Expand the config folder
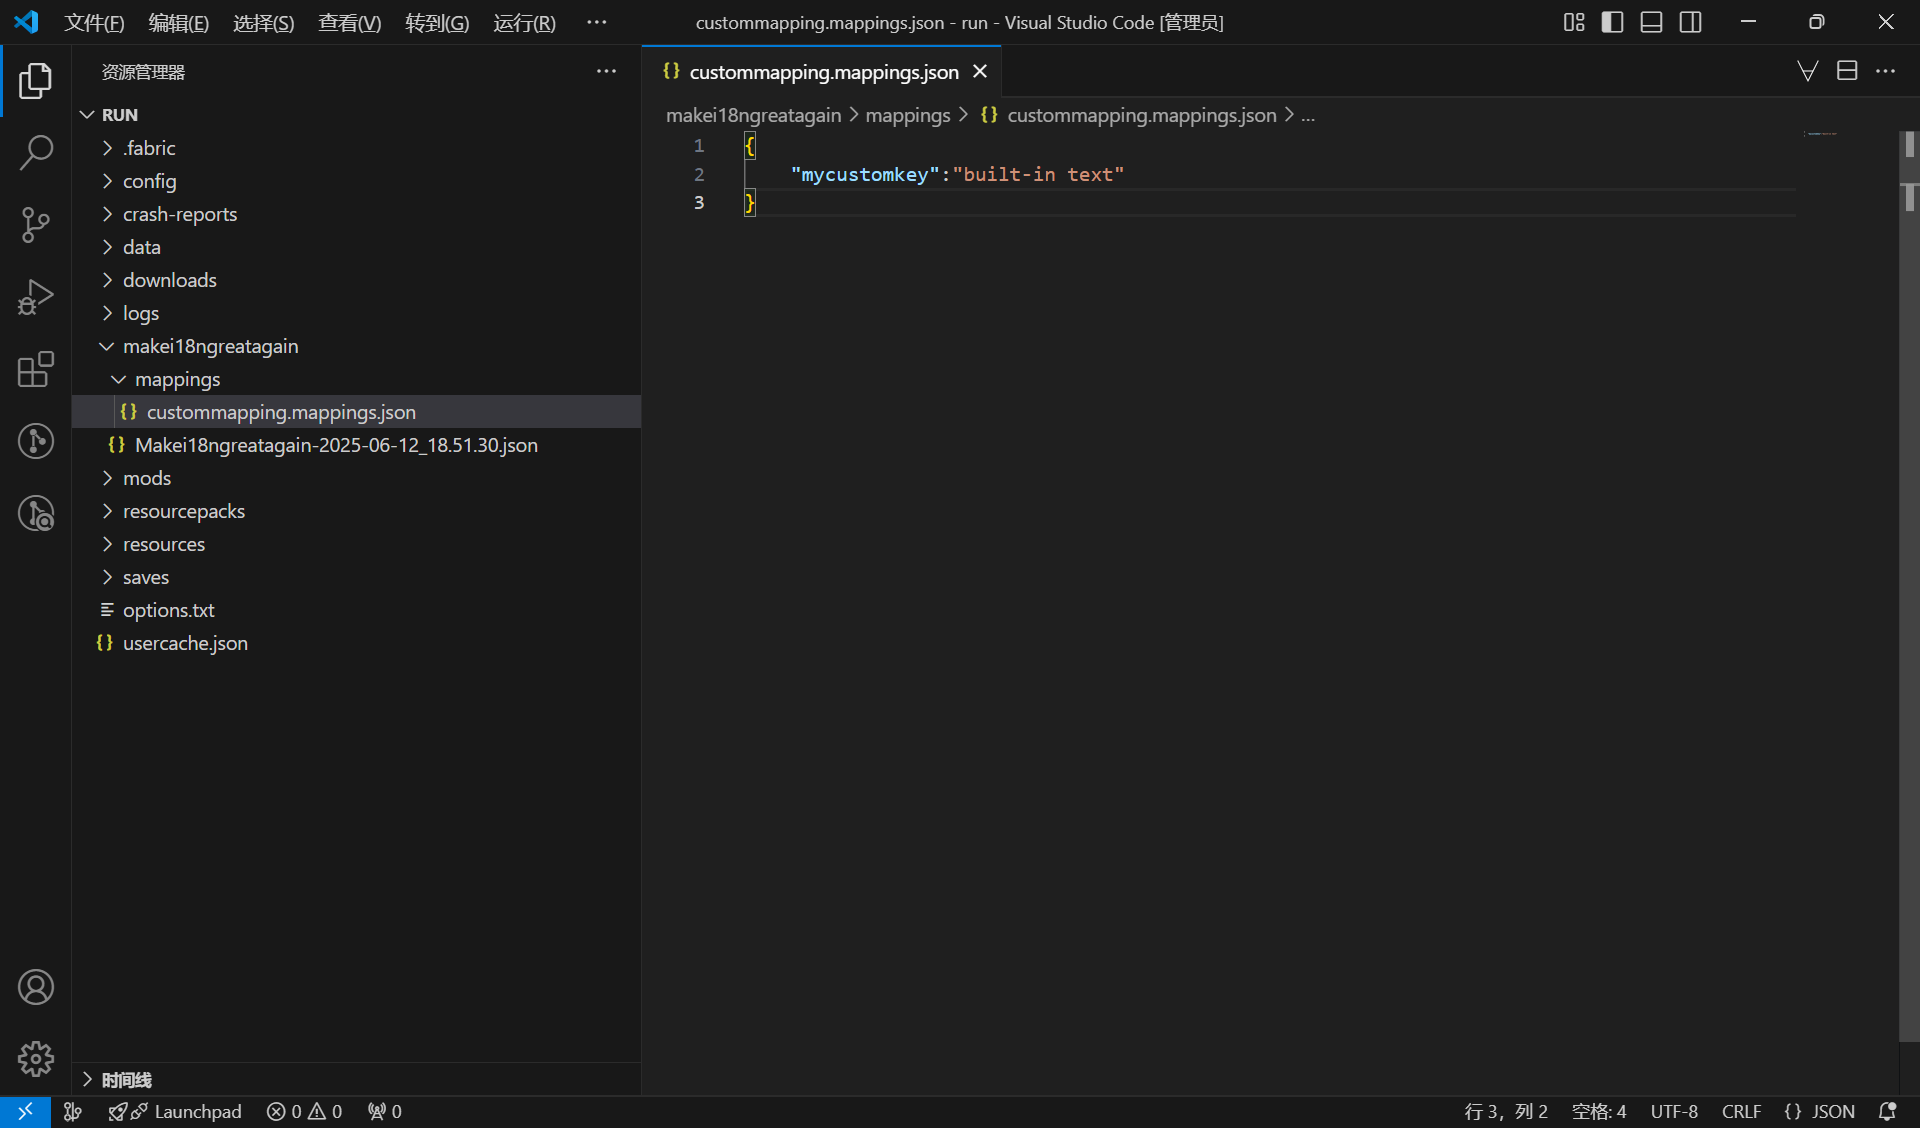1920x1128 pixels. [x=356, y=181]
